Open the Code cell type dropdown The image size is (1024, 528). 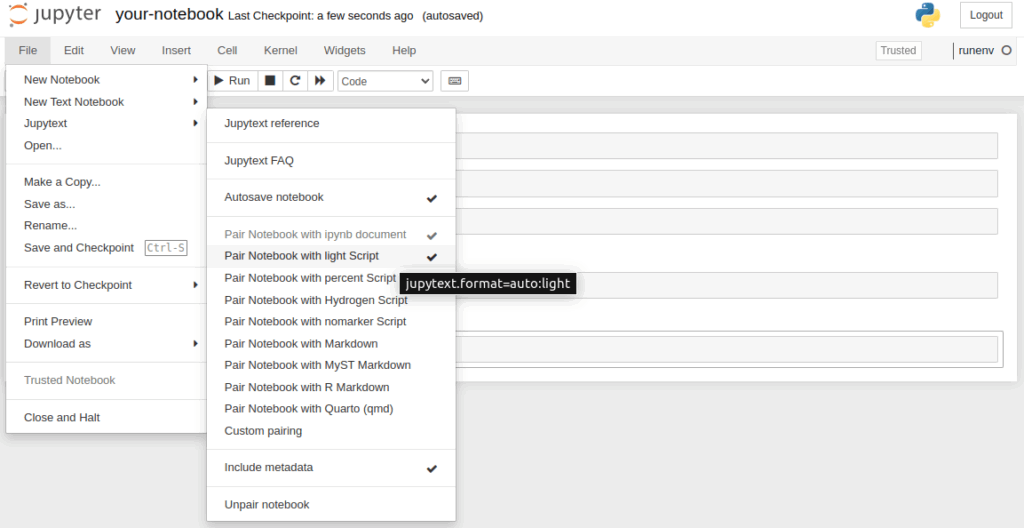[x=385, y=81]
